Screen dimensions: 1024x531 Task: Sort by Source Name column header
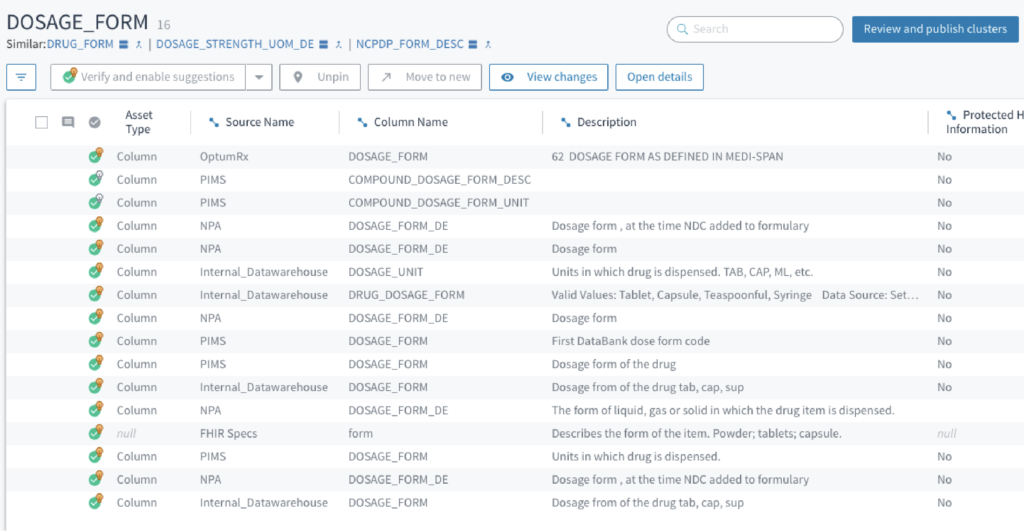coord(260,122)
